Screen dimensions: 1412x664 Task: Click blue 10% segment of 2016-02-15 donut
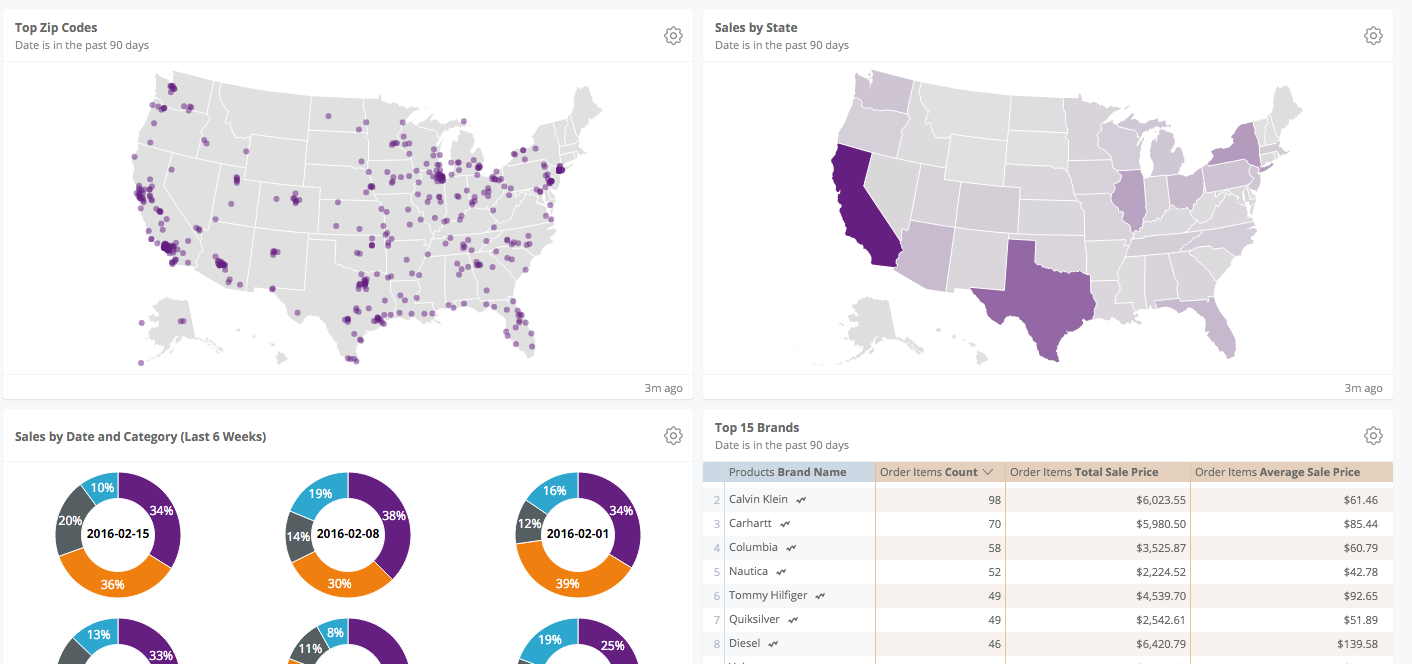[102, 486]
